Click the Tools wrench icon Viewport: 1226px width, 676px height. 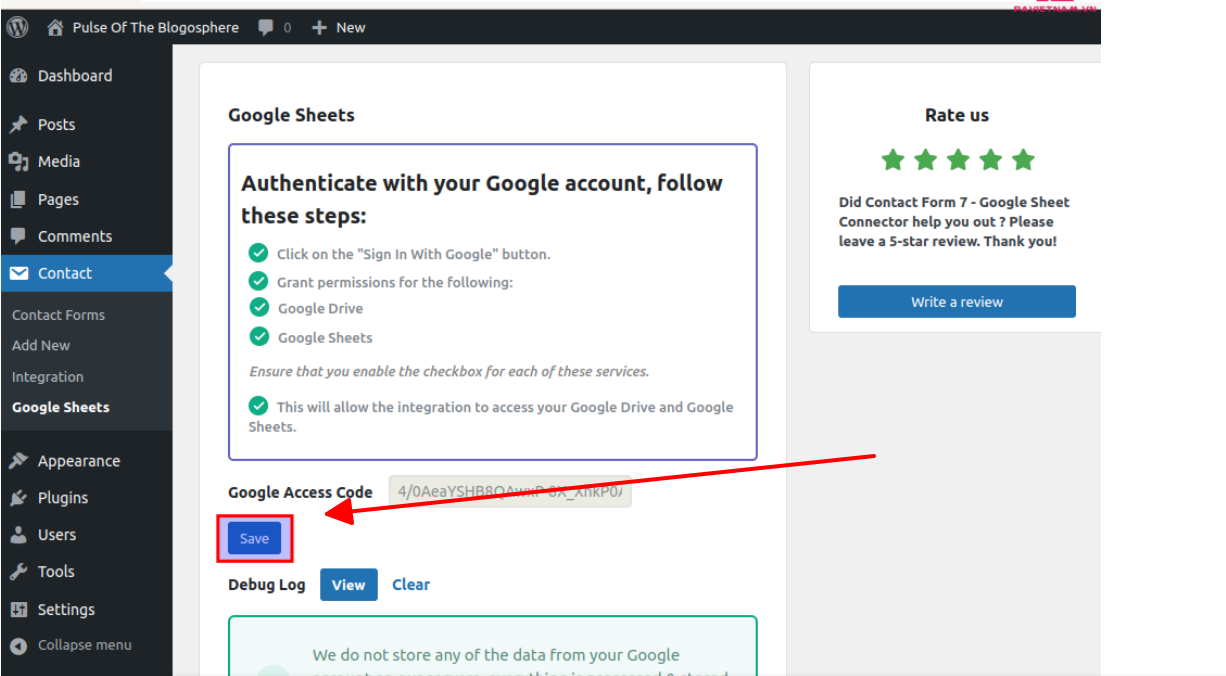point(18,572)
